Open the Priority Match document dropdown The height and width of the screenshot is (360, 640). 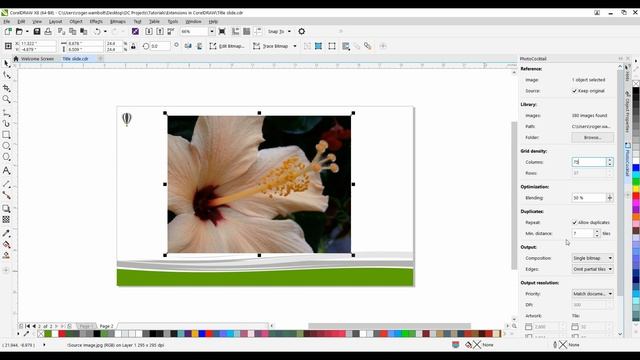point(593,293)
